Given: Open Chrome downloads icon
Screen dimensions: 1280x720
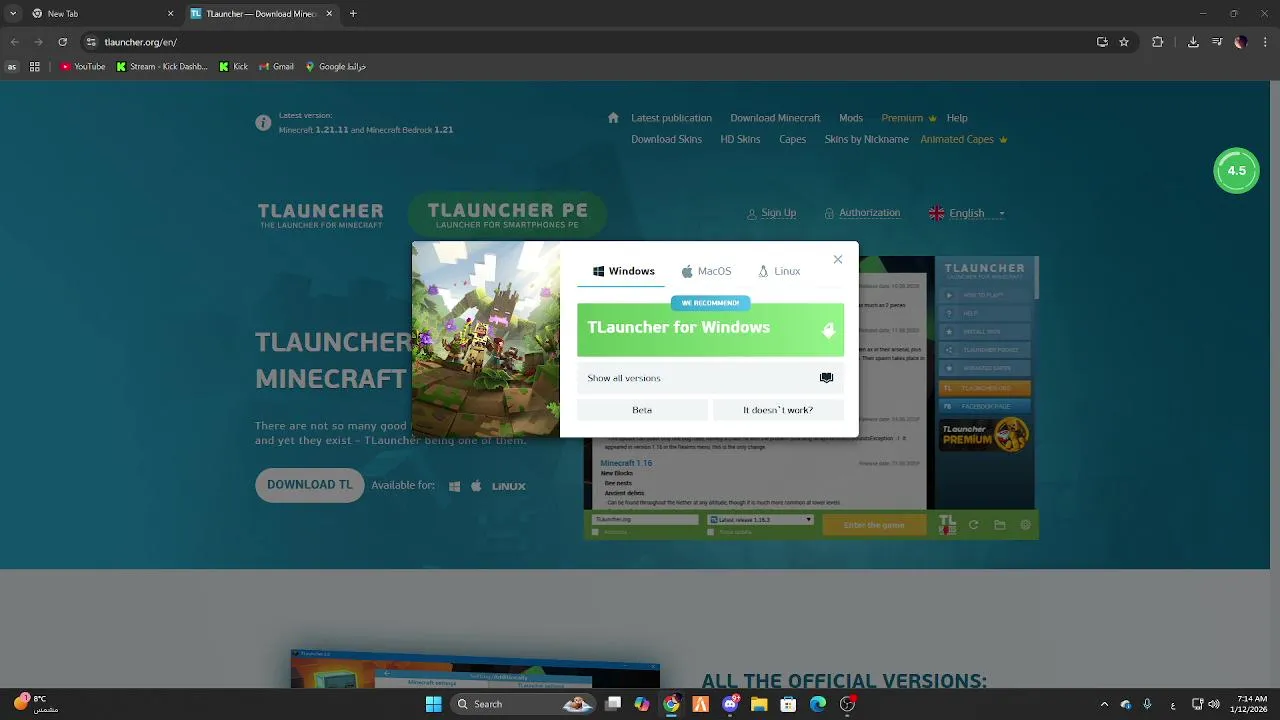Looking at the screenshot, I should pyautogui.click(x=1193, y=42).
